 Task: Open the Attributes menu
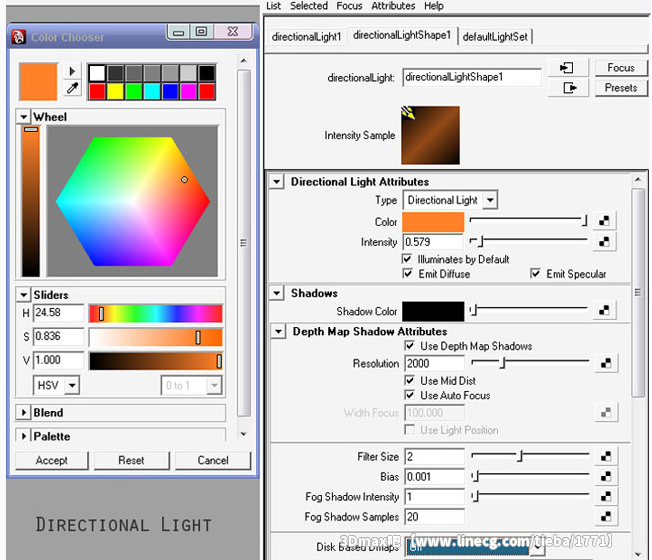[393, 6]
